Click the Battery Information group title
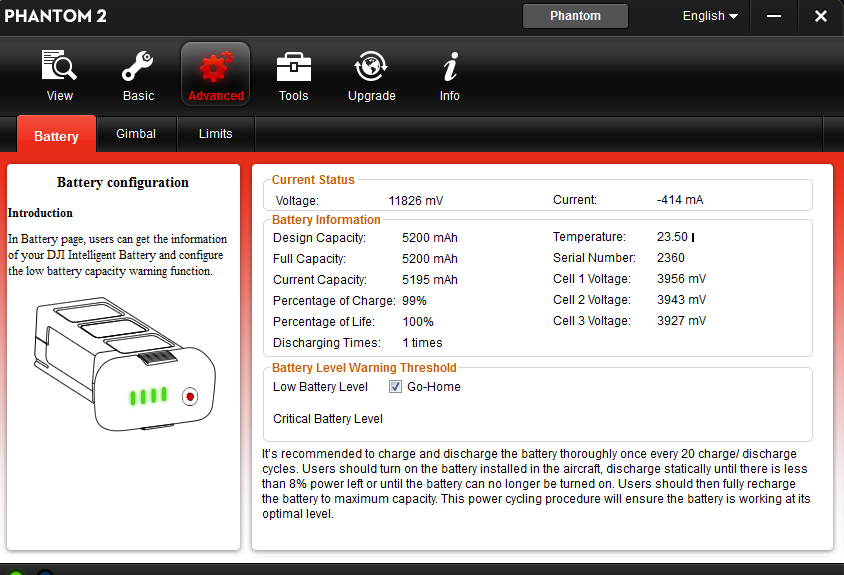The image size is (844, 575). pyautogui.click(x=326, y=220)
